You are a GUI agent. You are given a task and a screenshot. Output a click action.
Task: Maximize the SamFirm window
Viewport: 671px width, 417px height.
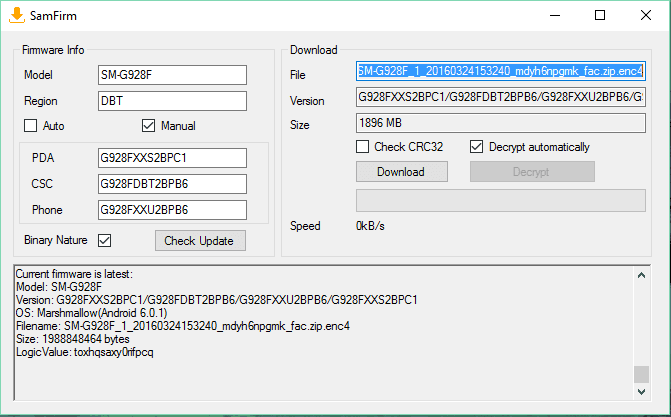pos(600,15)
